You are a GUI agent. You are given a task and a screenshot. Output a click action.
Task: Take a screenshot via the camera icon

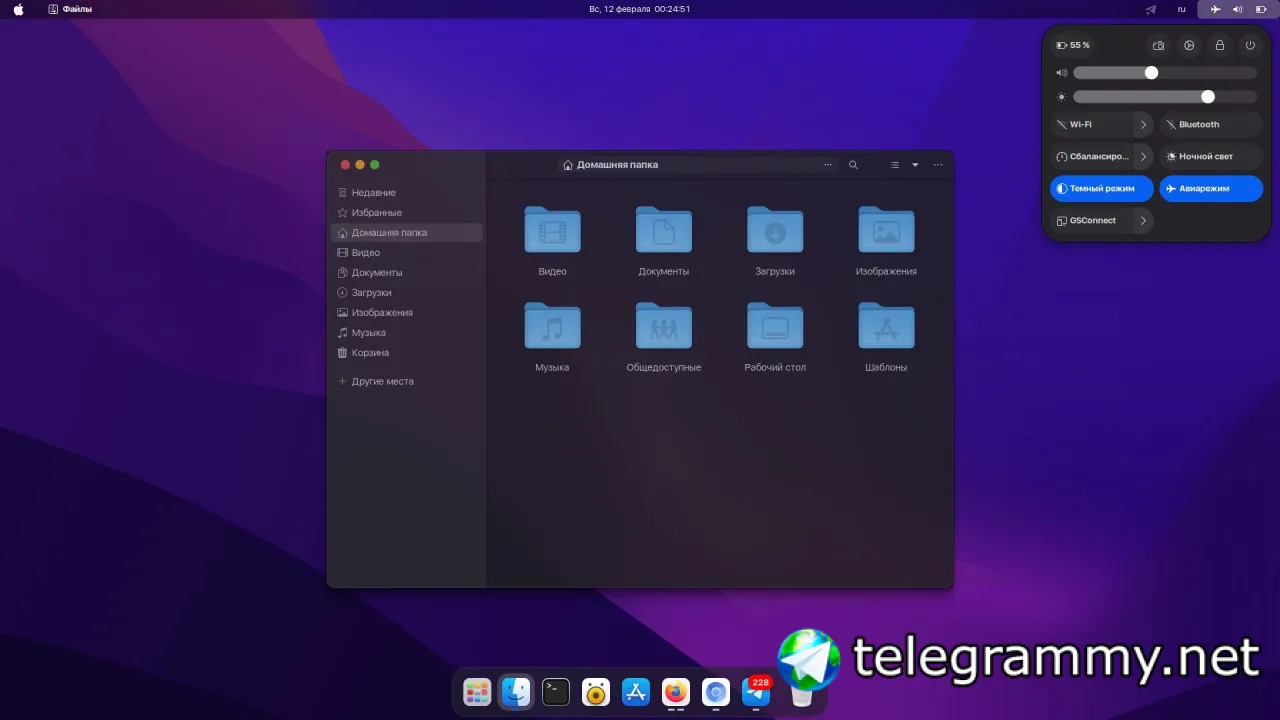click(1158, 46)
